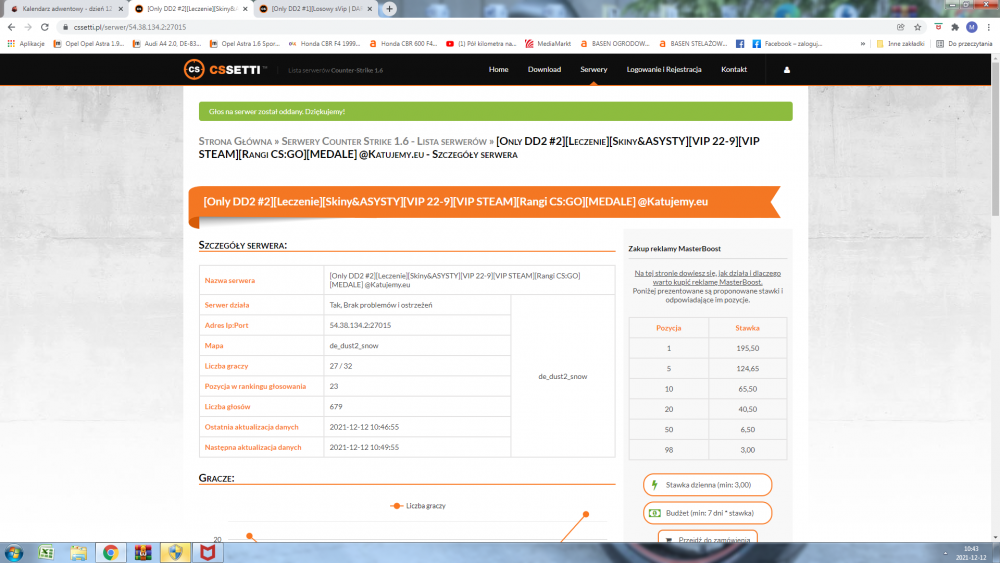
Task: Open BASEN OGRODOW bookmark
Action: pos(615,44)
